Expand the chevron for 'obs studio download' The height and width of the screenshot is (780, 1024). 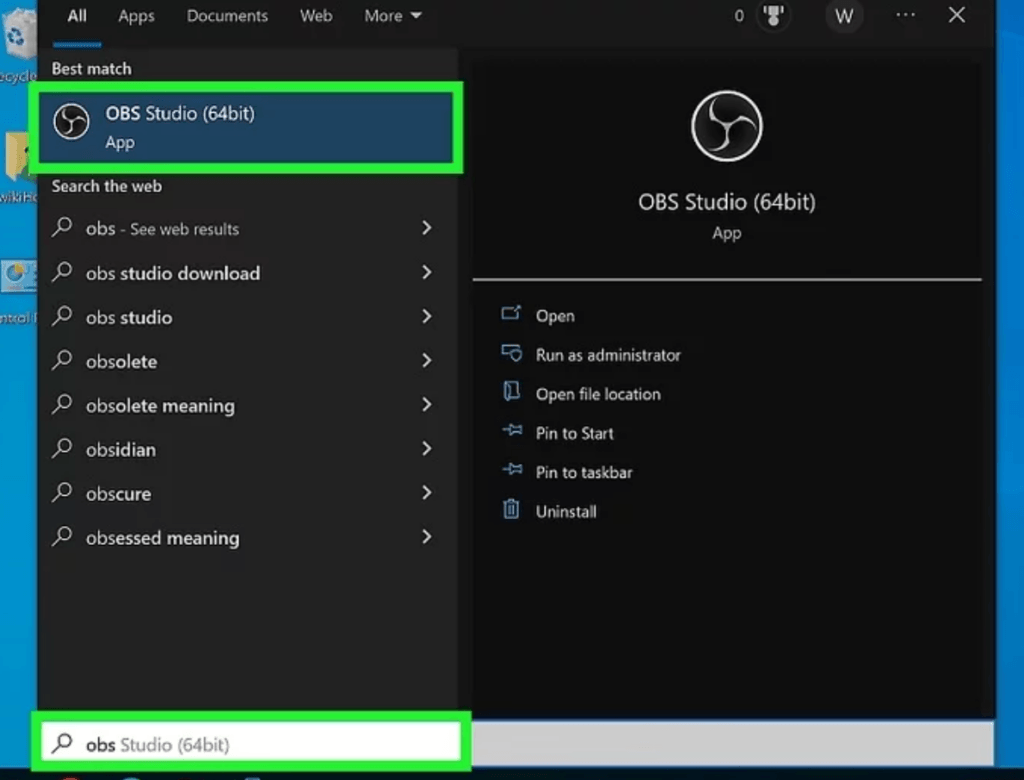tap(426, 272)
